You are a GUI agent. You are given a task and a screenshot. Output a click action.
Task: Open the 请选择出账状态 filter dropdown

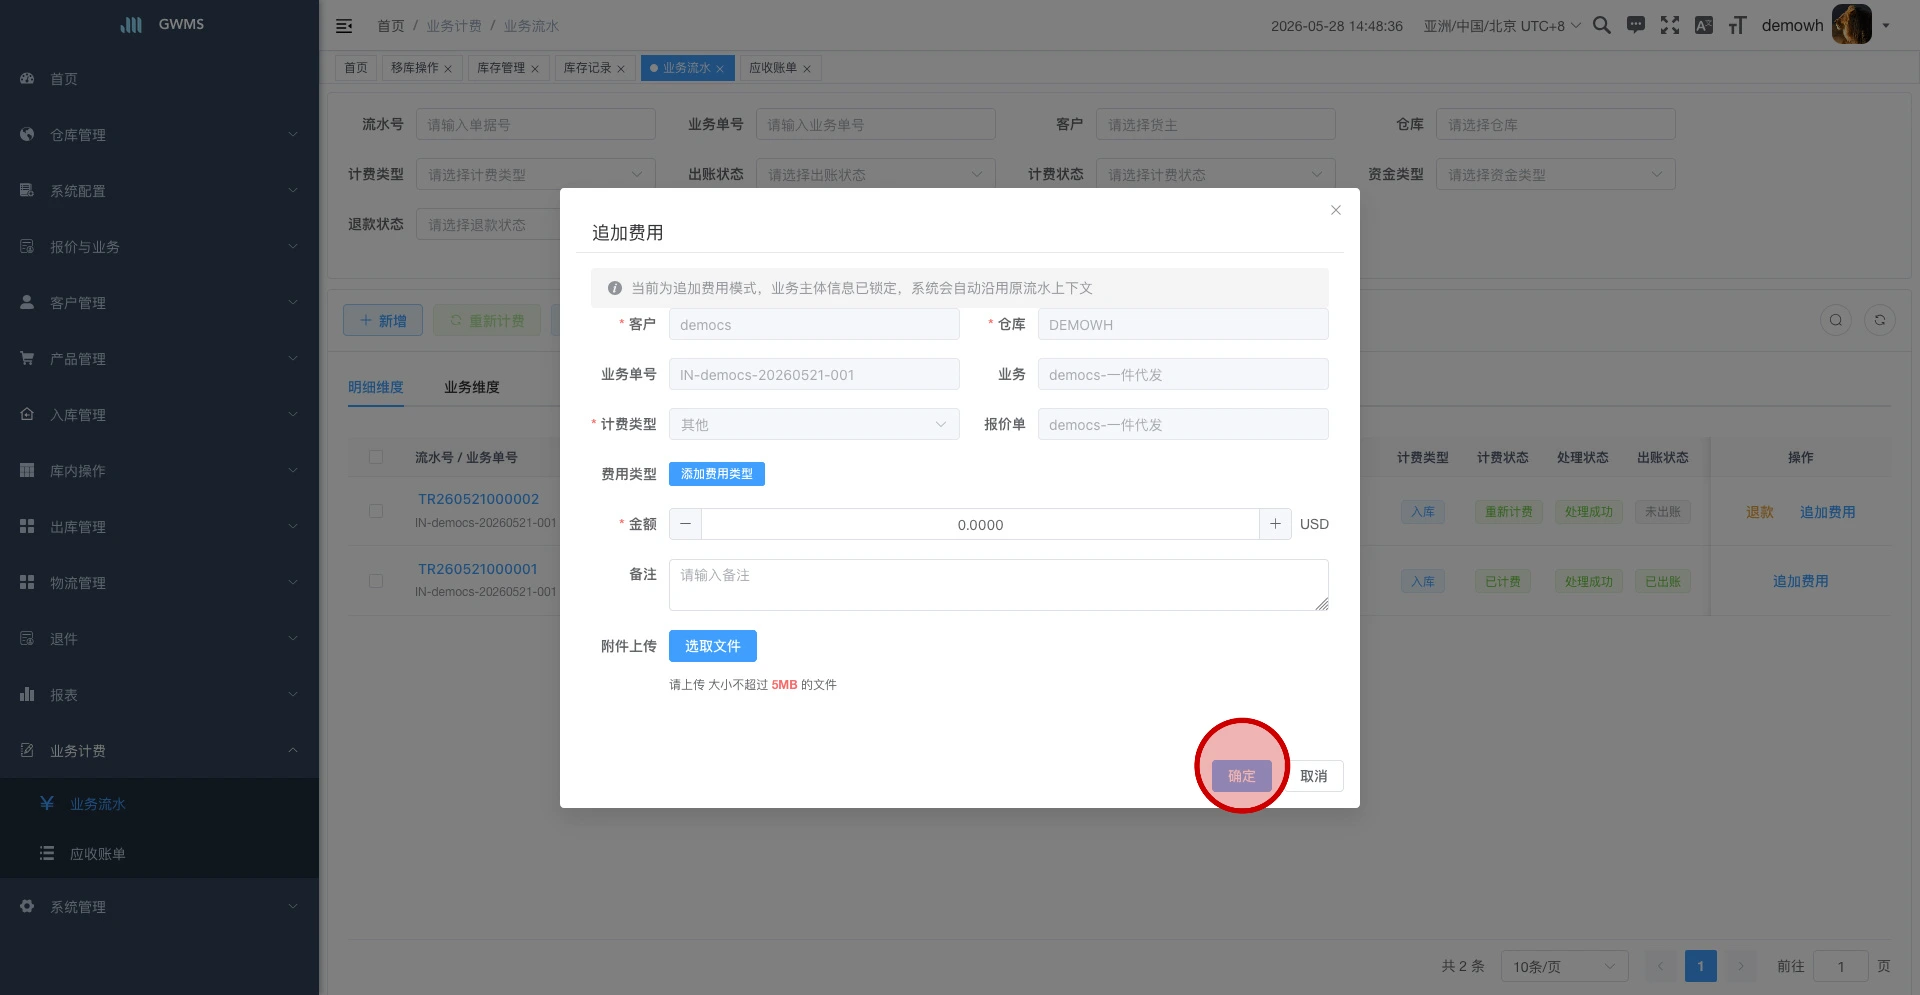pos(876,174)
